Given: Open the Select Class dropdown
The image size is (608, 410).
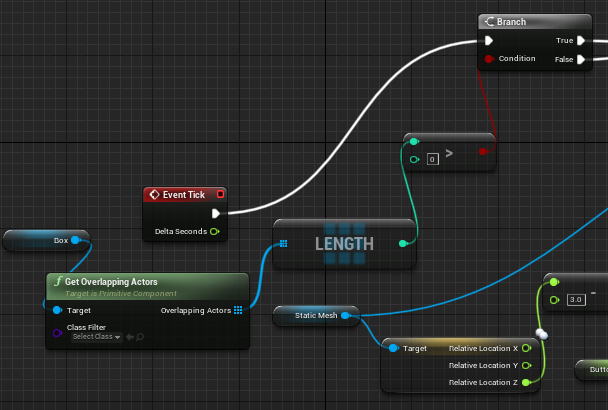Looking at the screenshot, I should coord(97,337).
